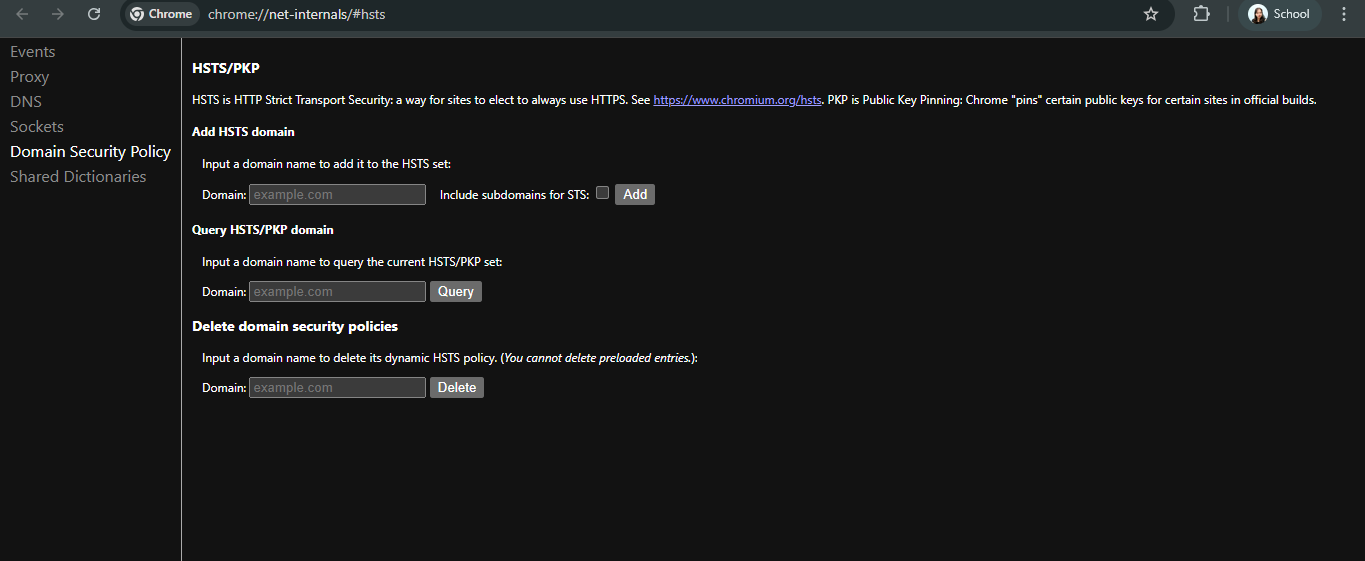The width and height of the screenshot is (1365, 561).
Task: Open the Proxy section
Action: point(30,77)
